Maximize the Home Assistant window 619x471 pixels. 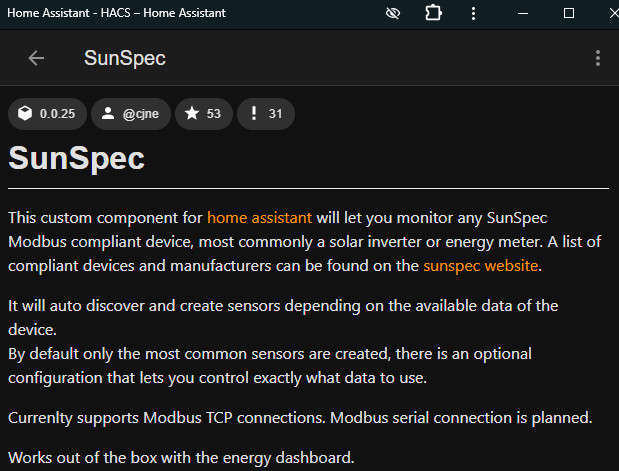click(568, 14)
